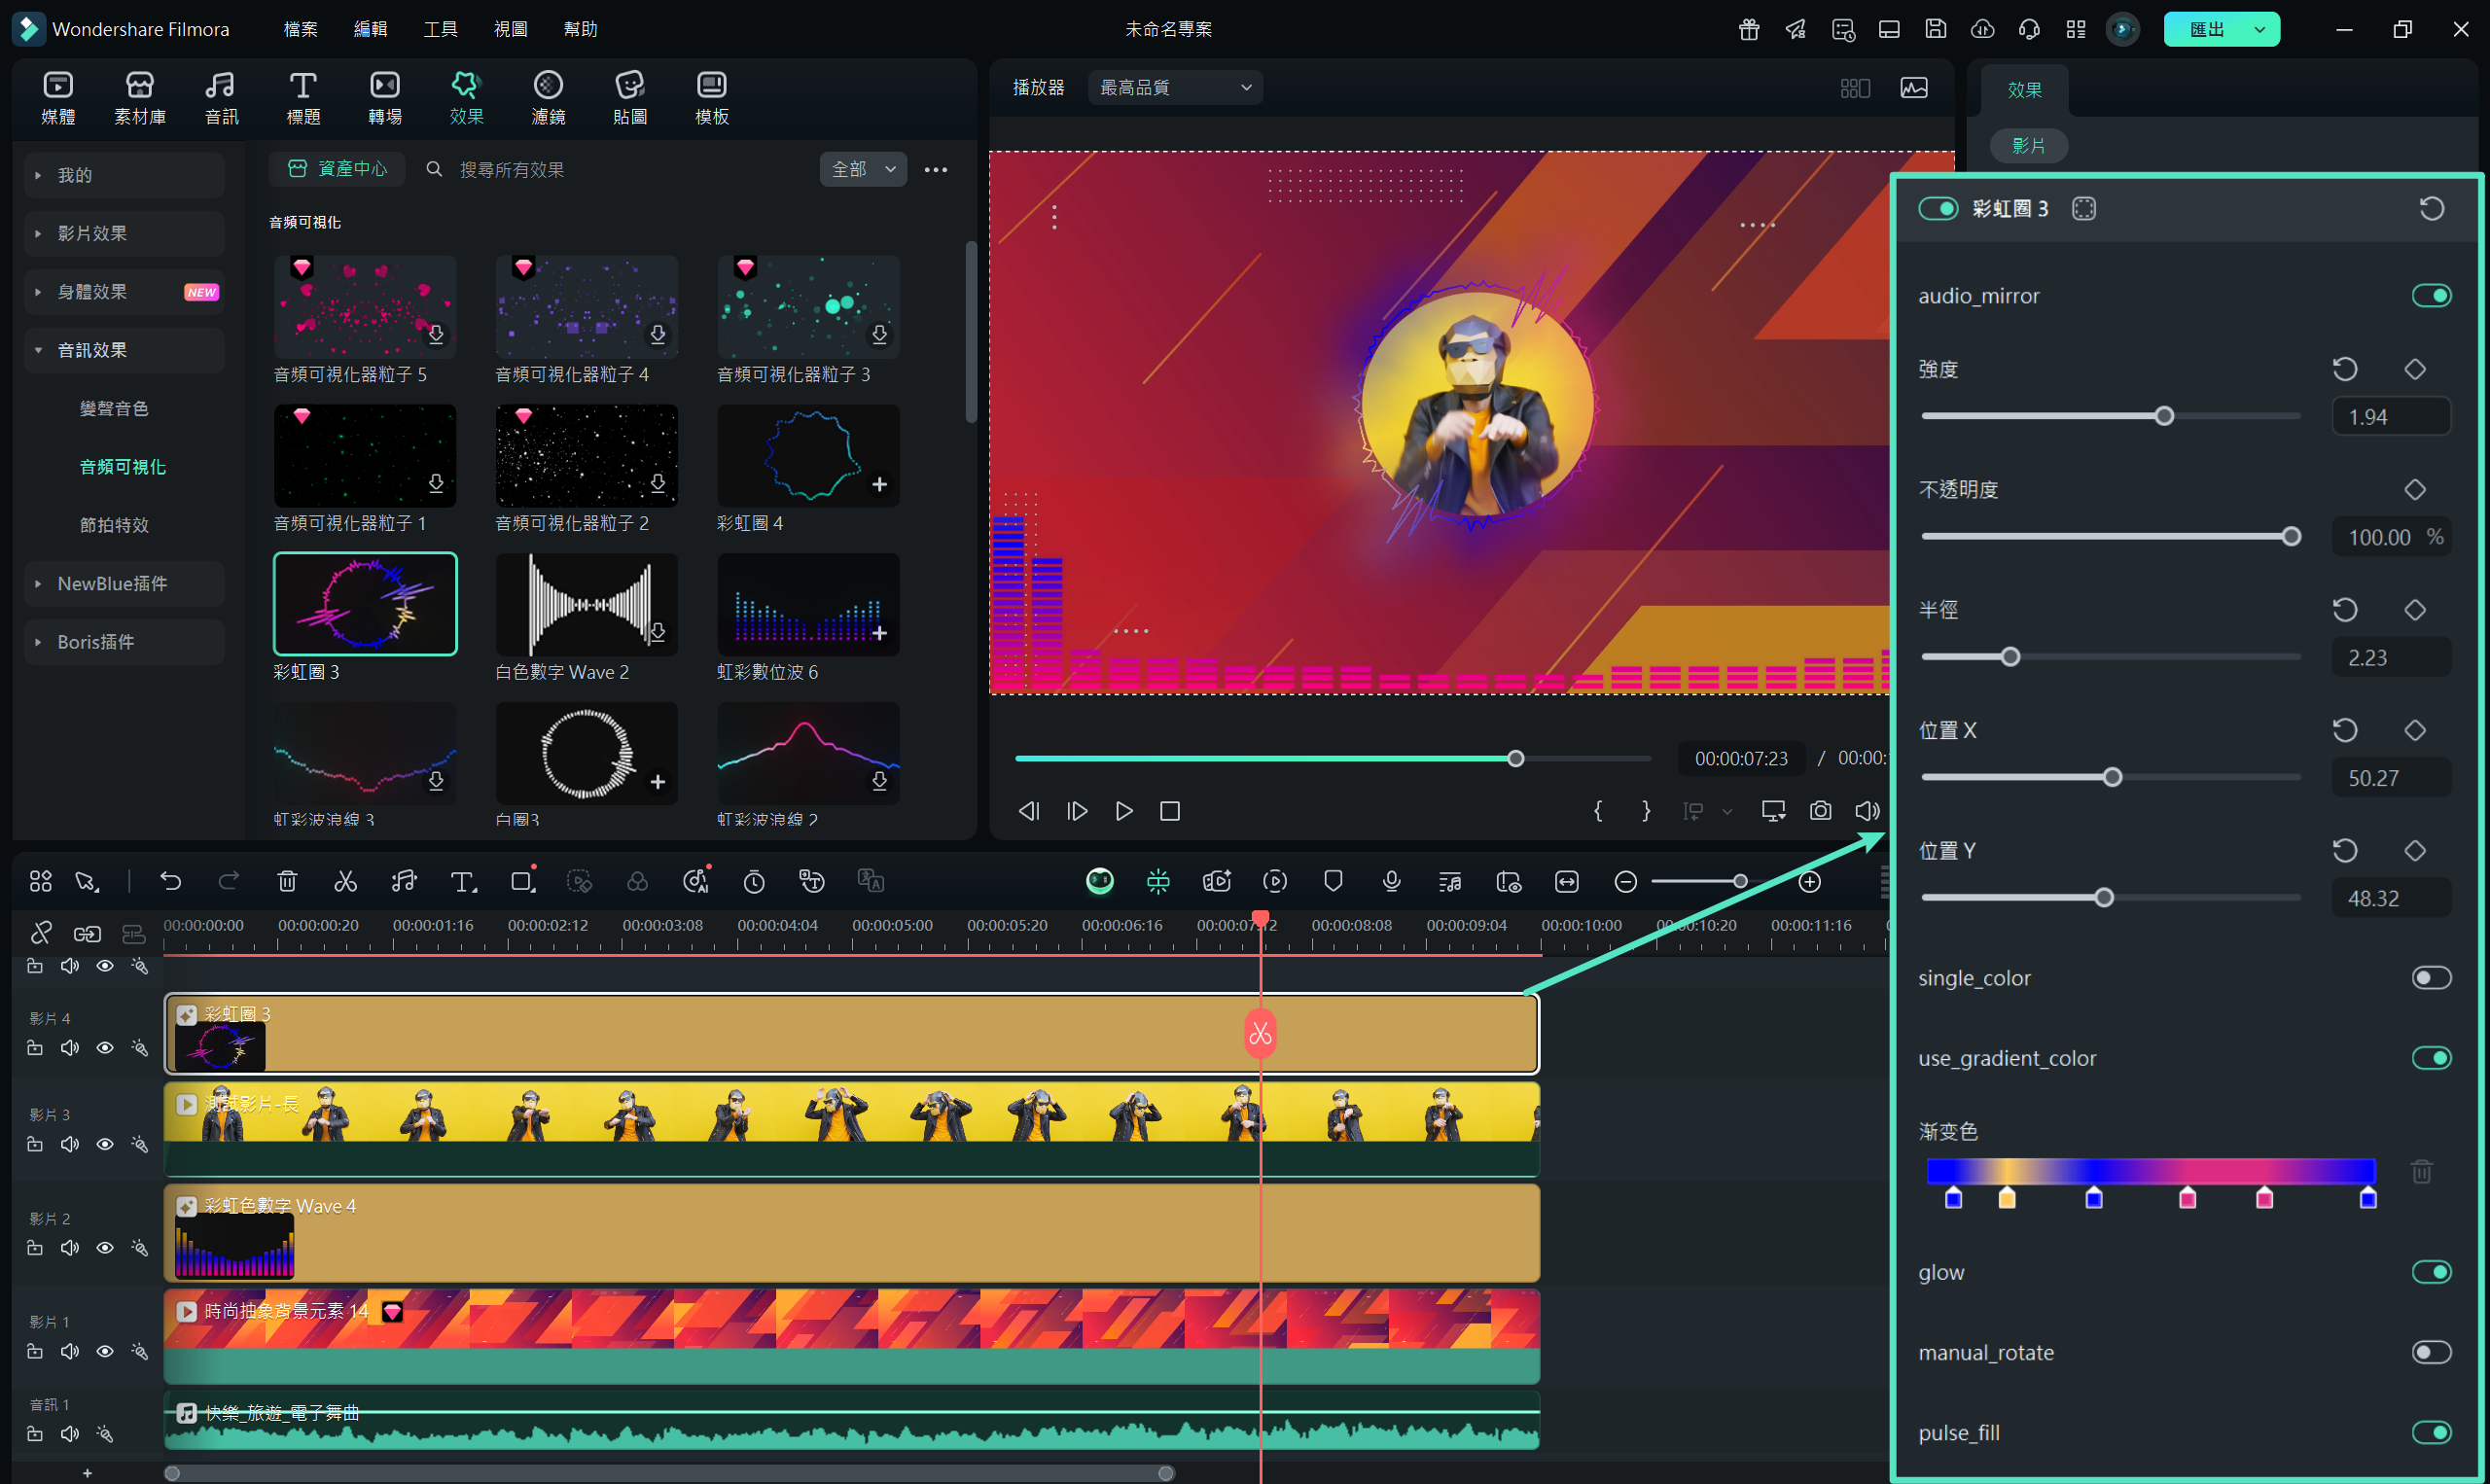Select the yellow gradient color stop
The height and width of the screenshot is (1484, 2490).
(2006, 1198)
